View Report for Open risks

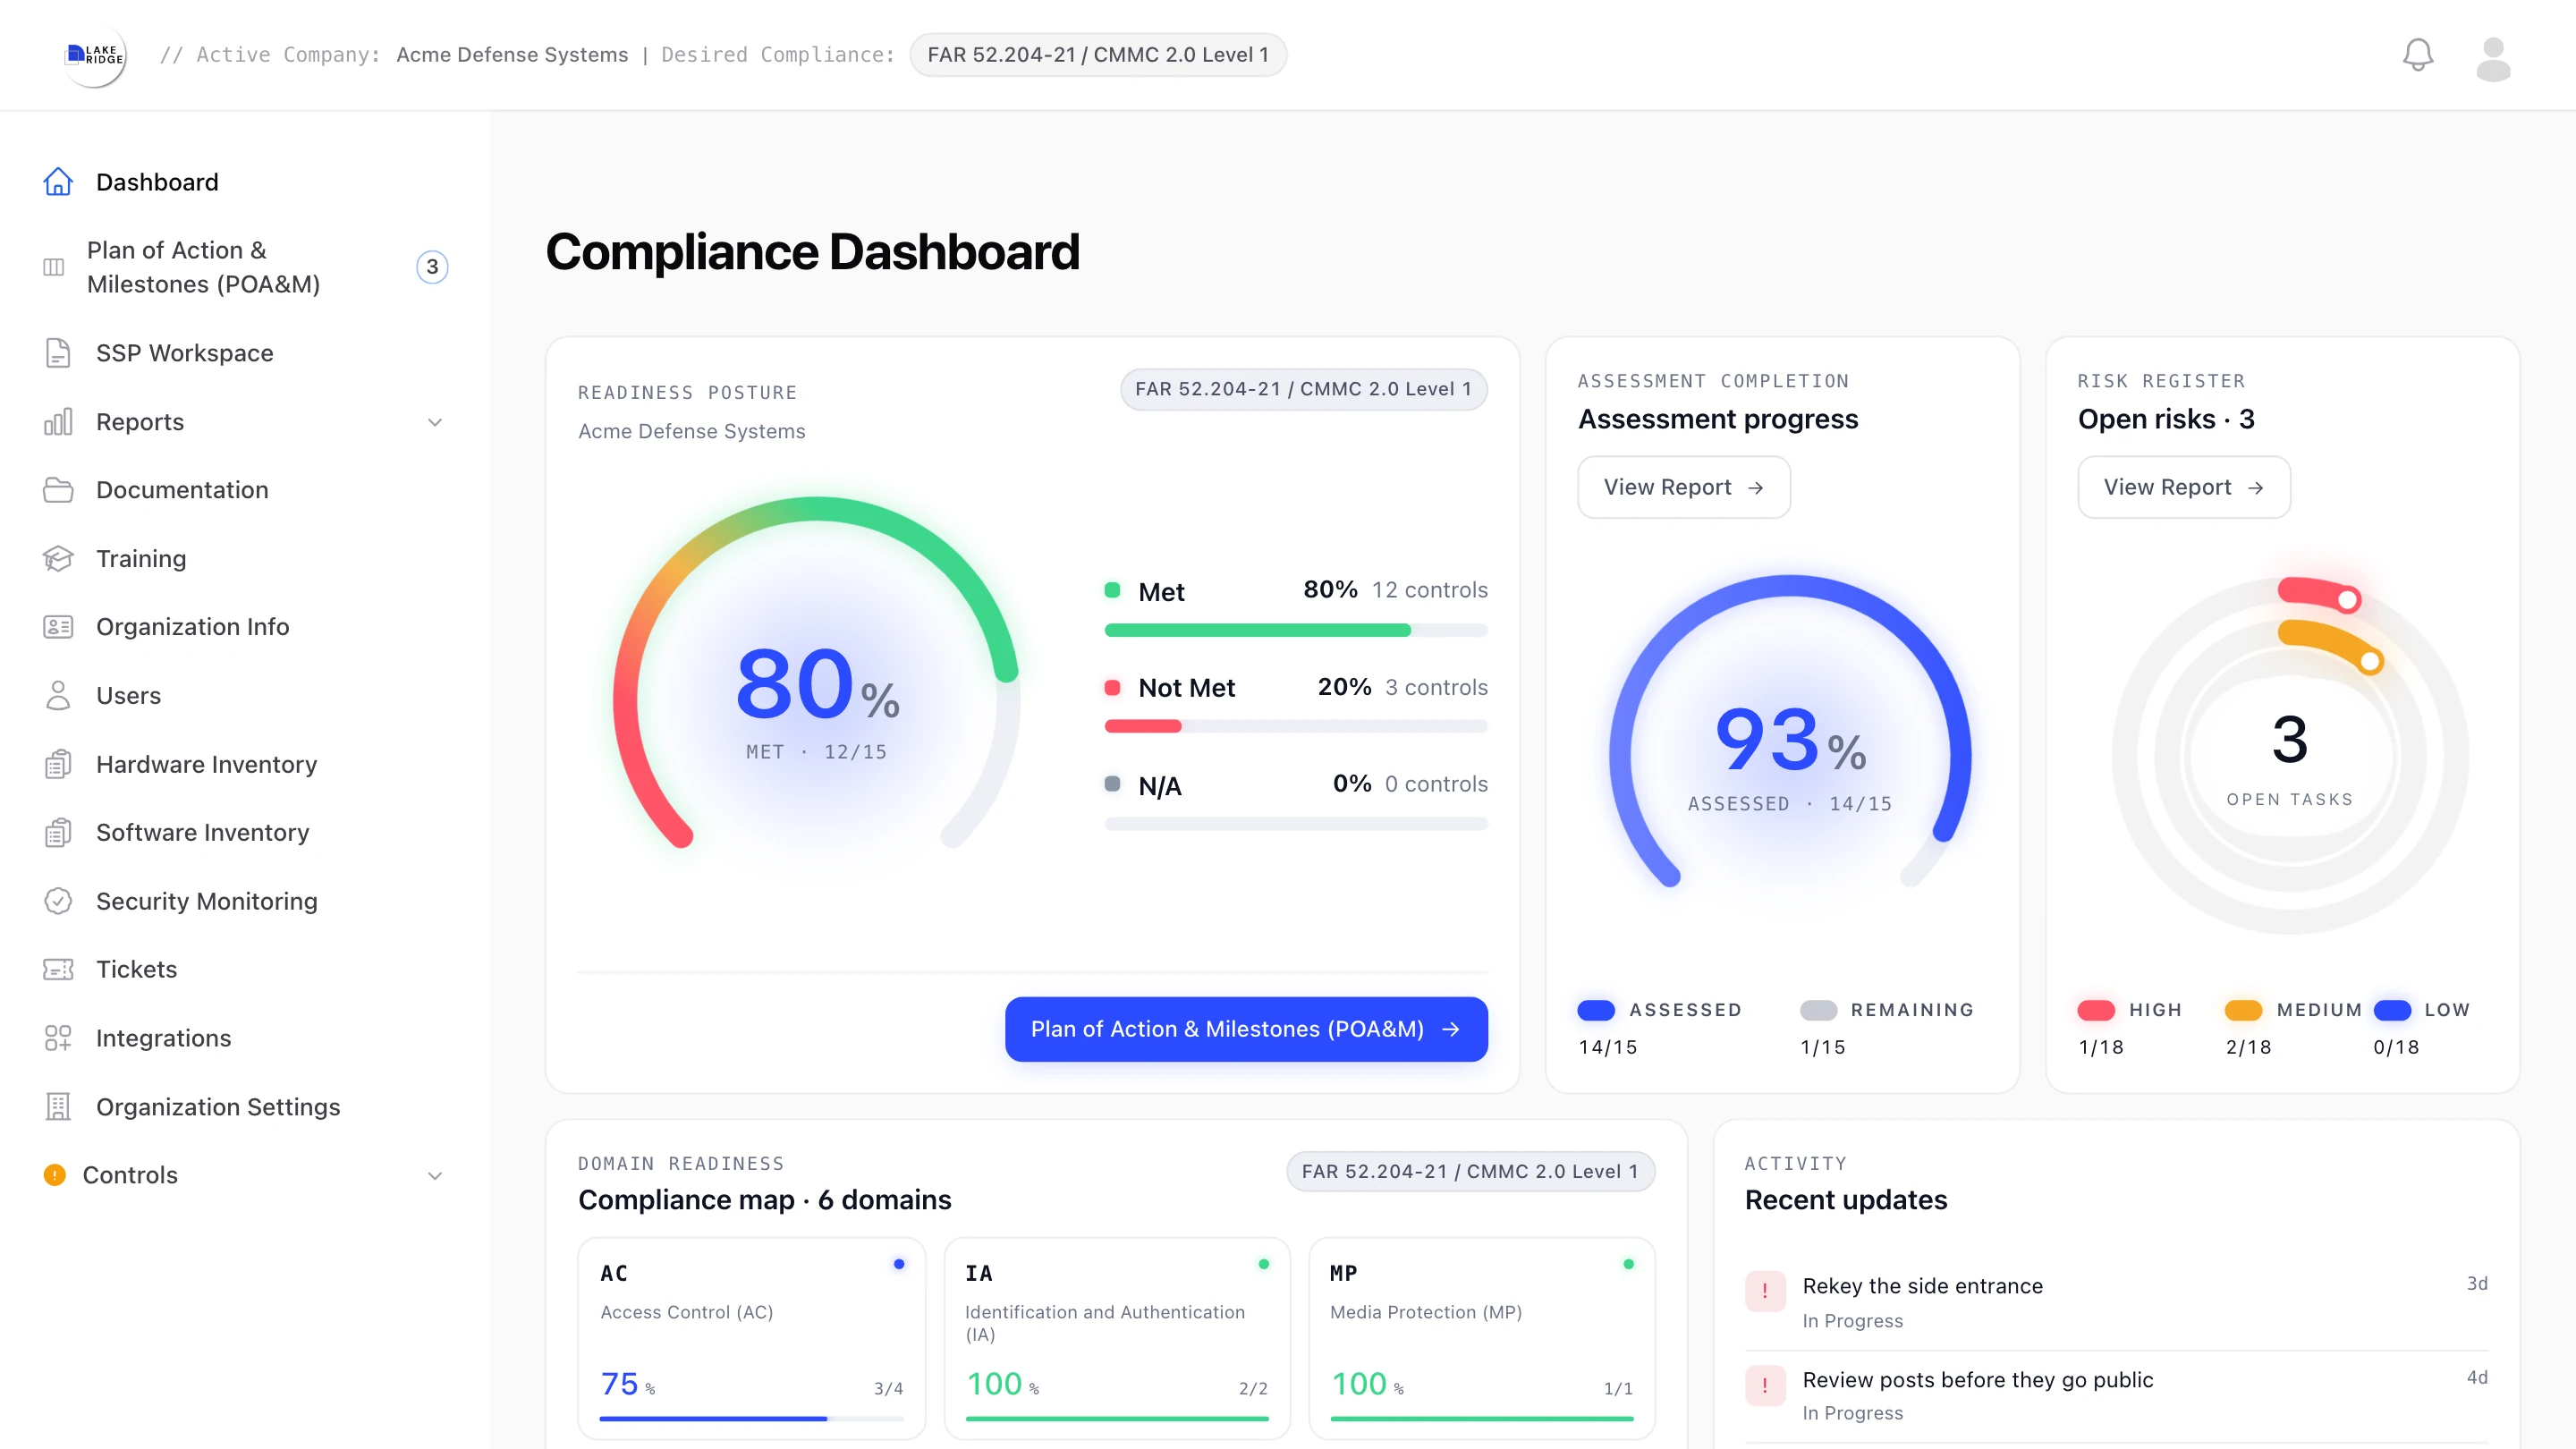(2183, 487)
